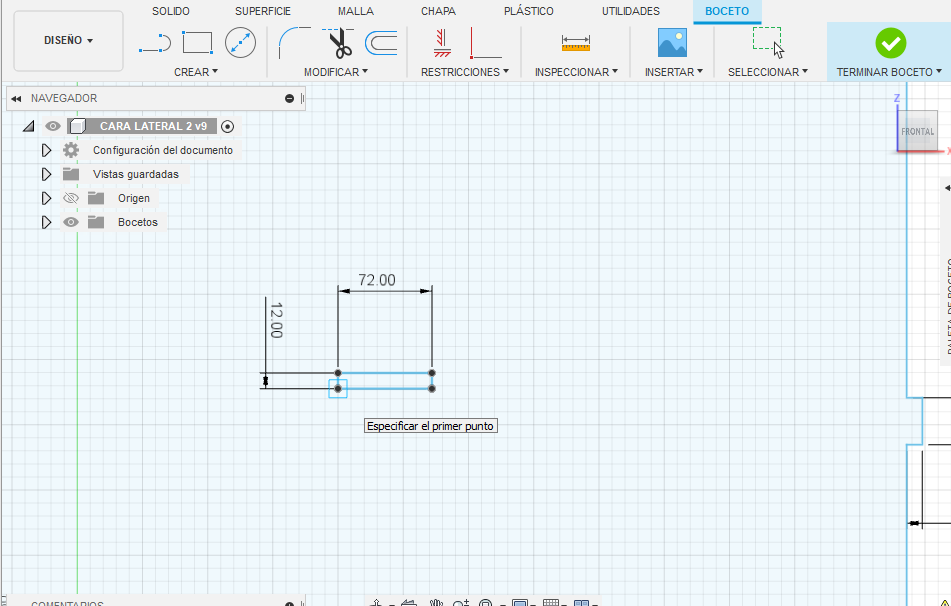Switch to the UTILIDADES tab
Viewport: 951px width, 606px height.
[631, 11]
